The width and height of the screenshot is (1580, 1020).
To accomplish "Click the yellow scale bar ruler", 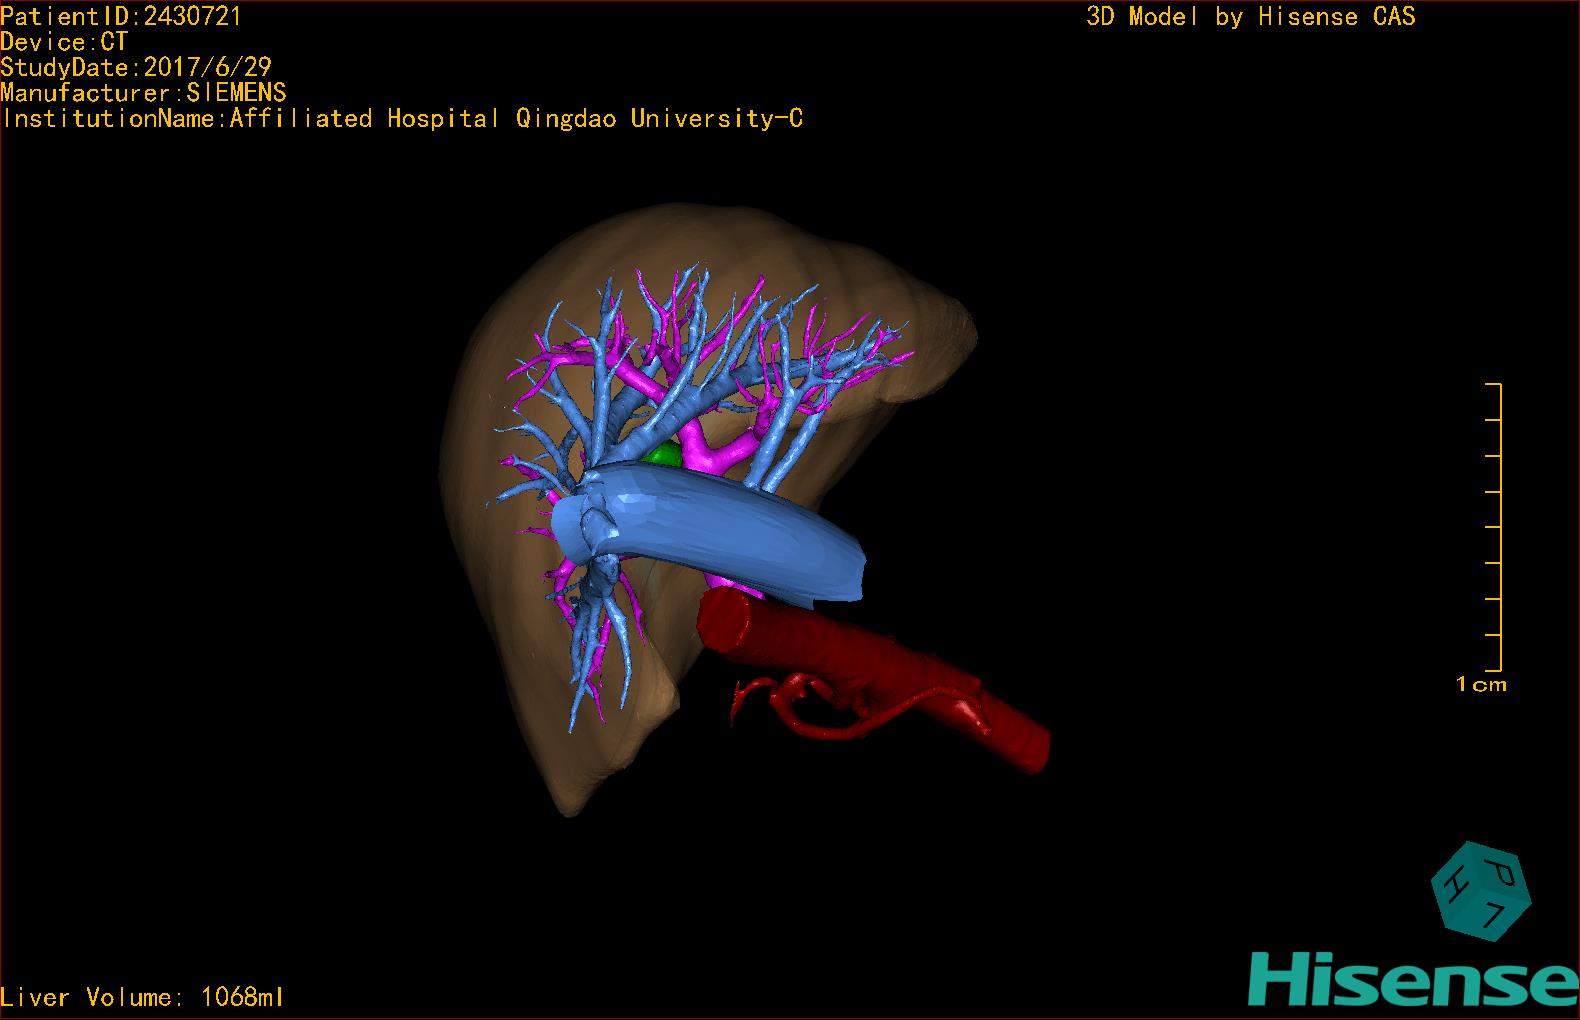I will click(x=1498, y=527).
